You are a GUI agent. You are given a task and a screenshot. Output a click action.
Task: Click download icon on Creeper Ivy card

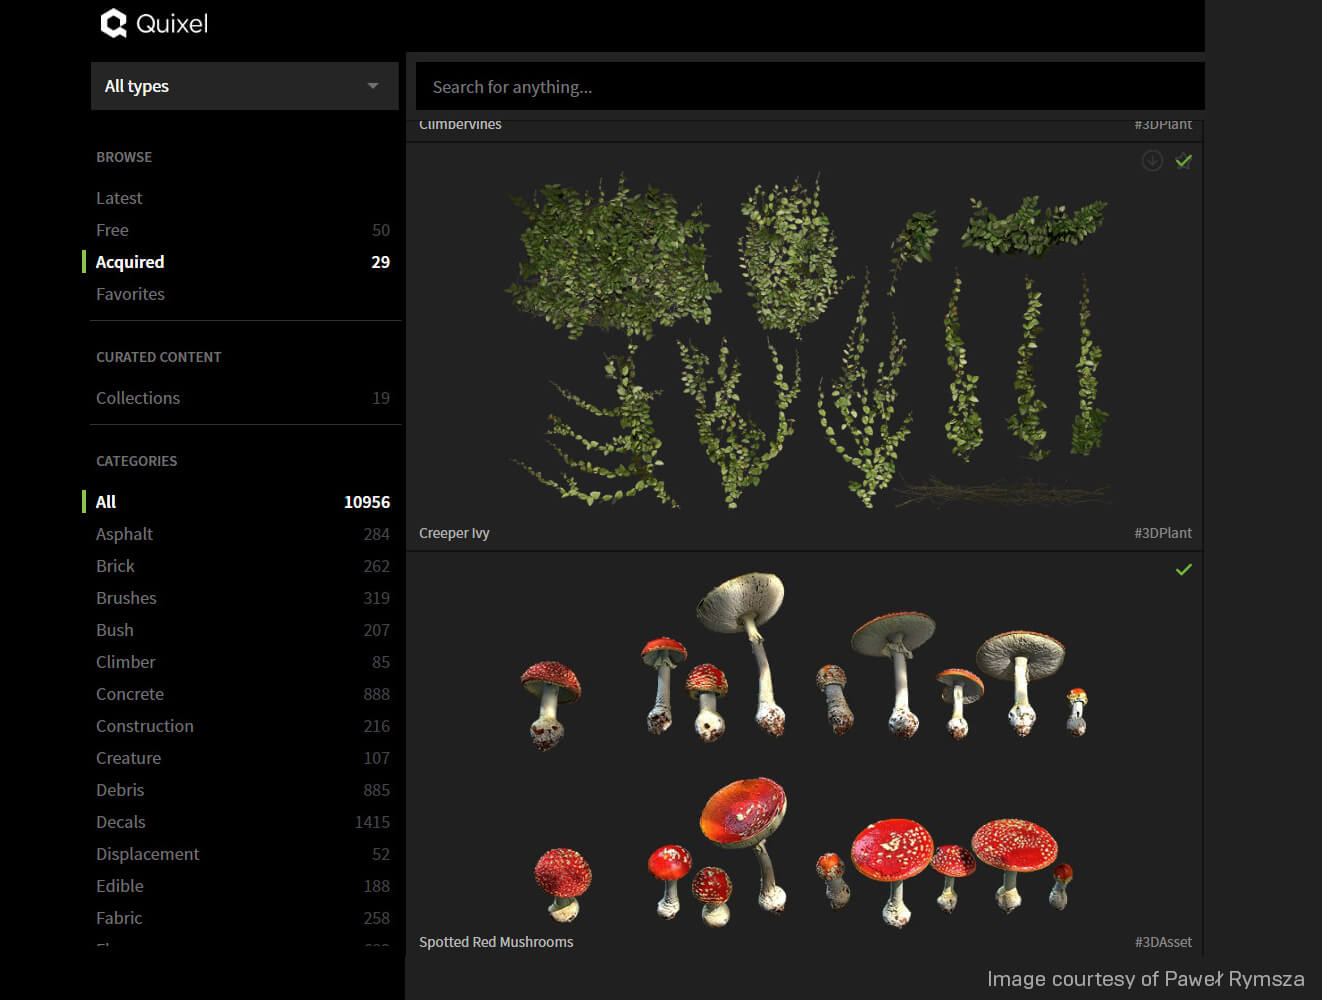(1152, 161)
